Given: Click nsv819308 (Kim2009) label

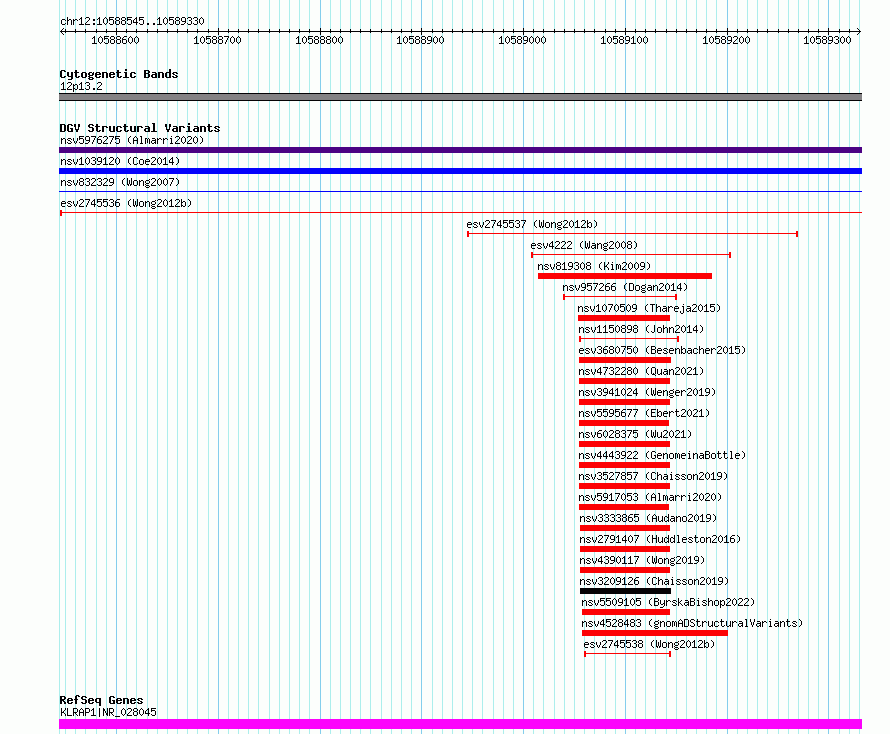Looking at the screenshot, I should 594,266.
